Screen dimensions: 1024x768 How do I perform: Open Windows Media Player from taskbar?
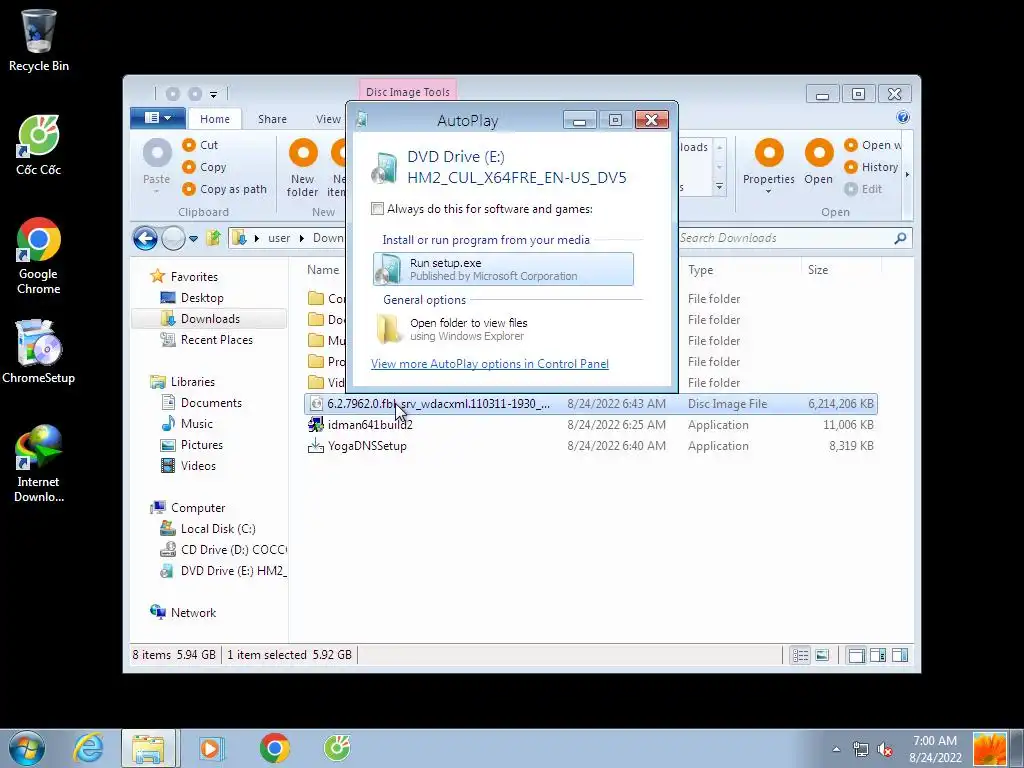[x=211, y=748]
